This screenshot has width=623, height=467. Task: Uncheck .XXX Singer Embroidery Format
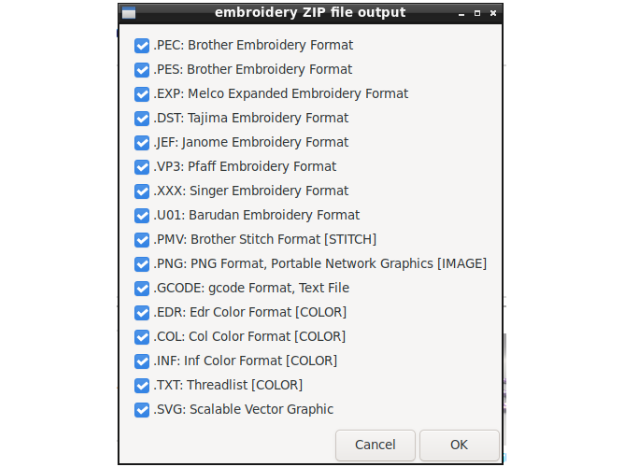coord(142,191)
